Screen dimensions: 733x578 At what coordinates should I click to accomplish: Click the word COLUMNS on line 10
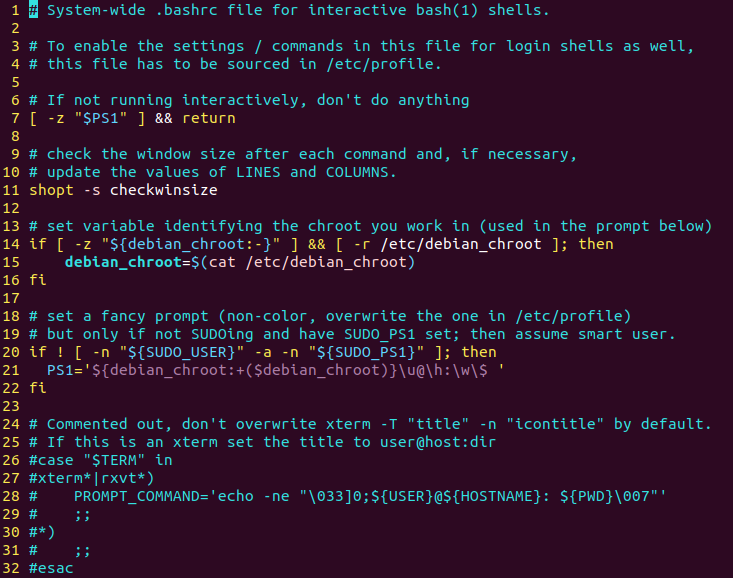click(361, 172)
